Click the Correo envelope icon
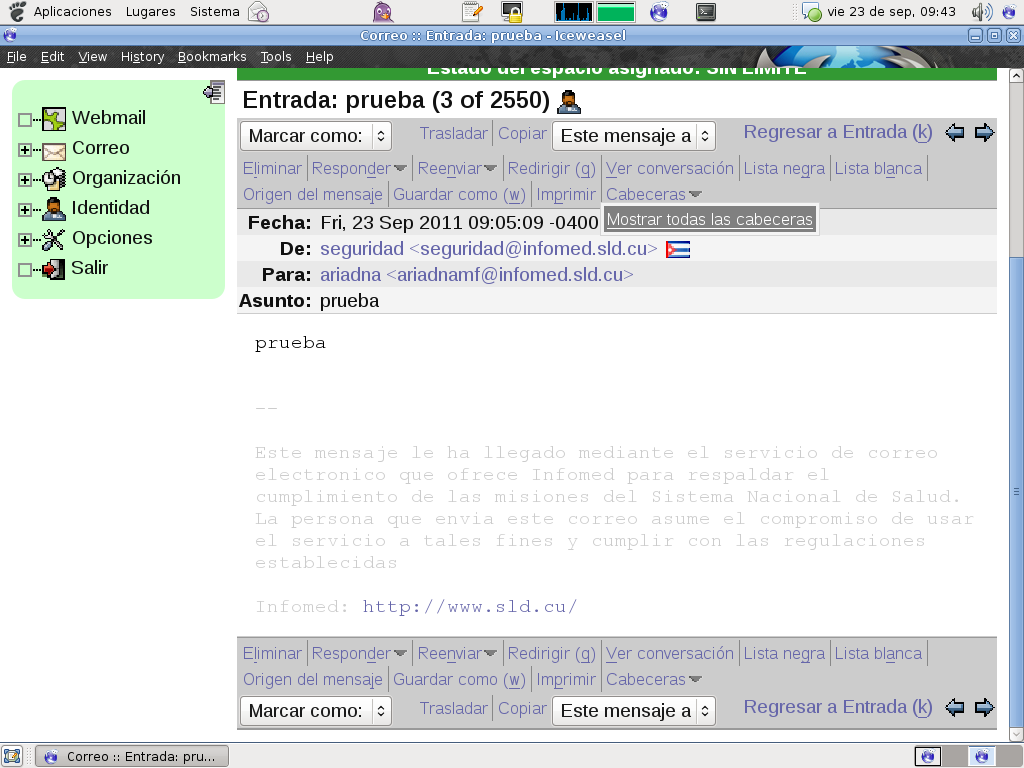This screenshot has height=768, width=1024. coord(54,151)
